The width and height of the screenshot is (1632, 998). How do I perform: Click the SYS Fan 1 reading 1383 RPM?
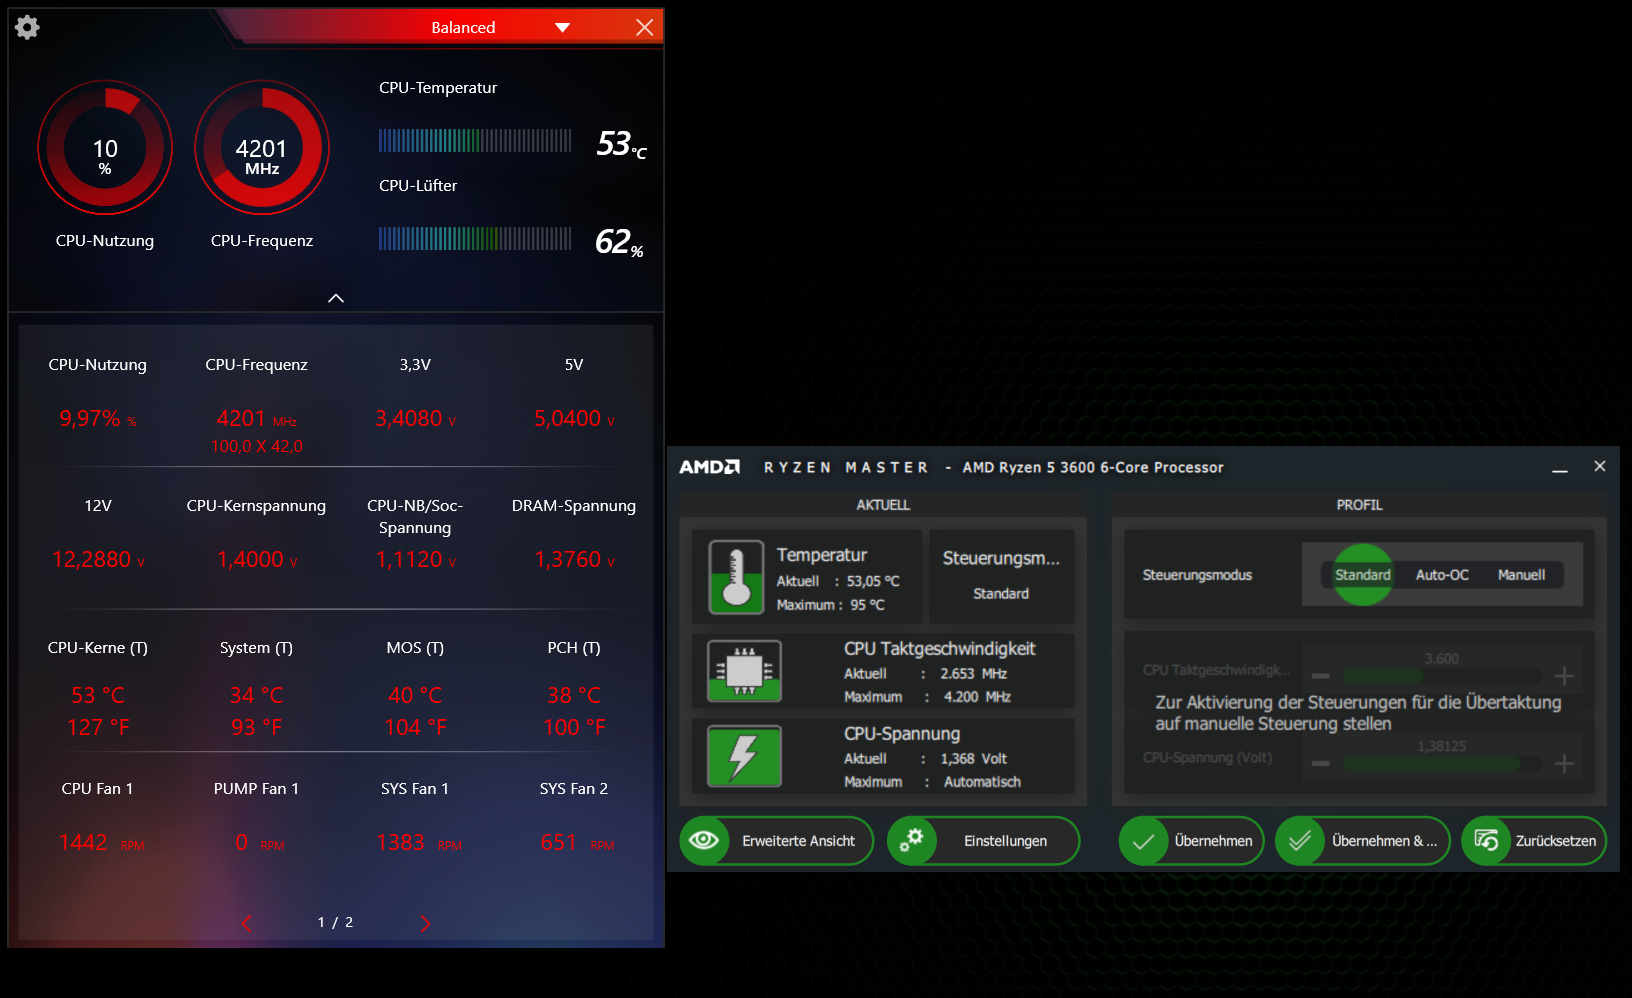[418, 843]
